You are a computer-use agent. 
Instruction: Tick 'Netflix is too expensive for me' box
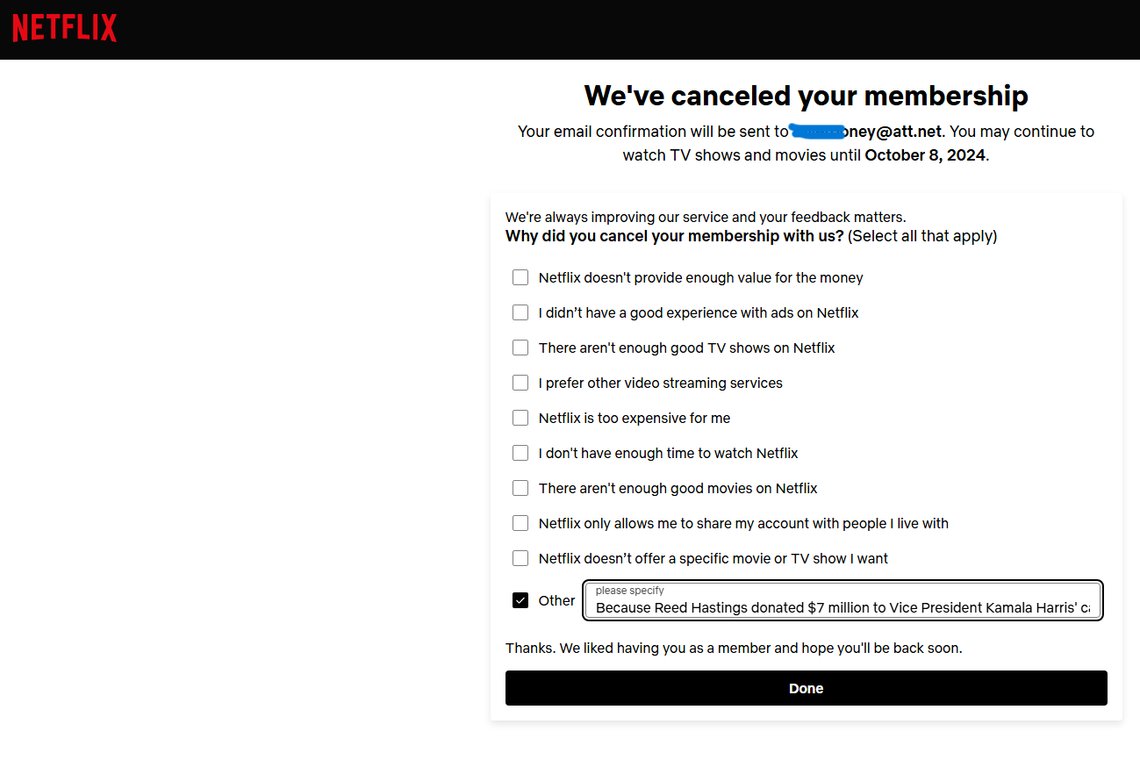(520, 417)
